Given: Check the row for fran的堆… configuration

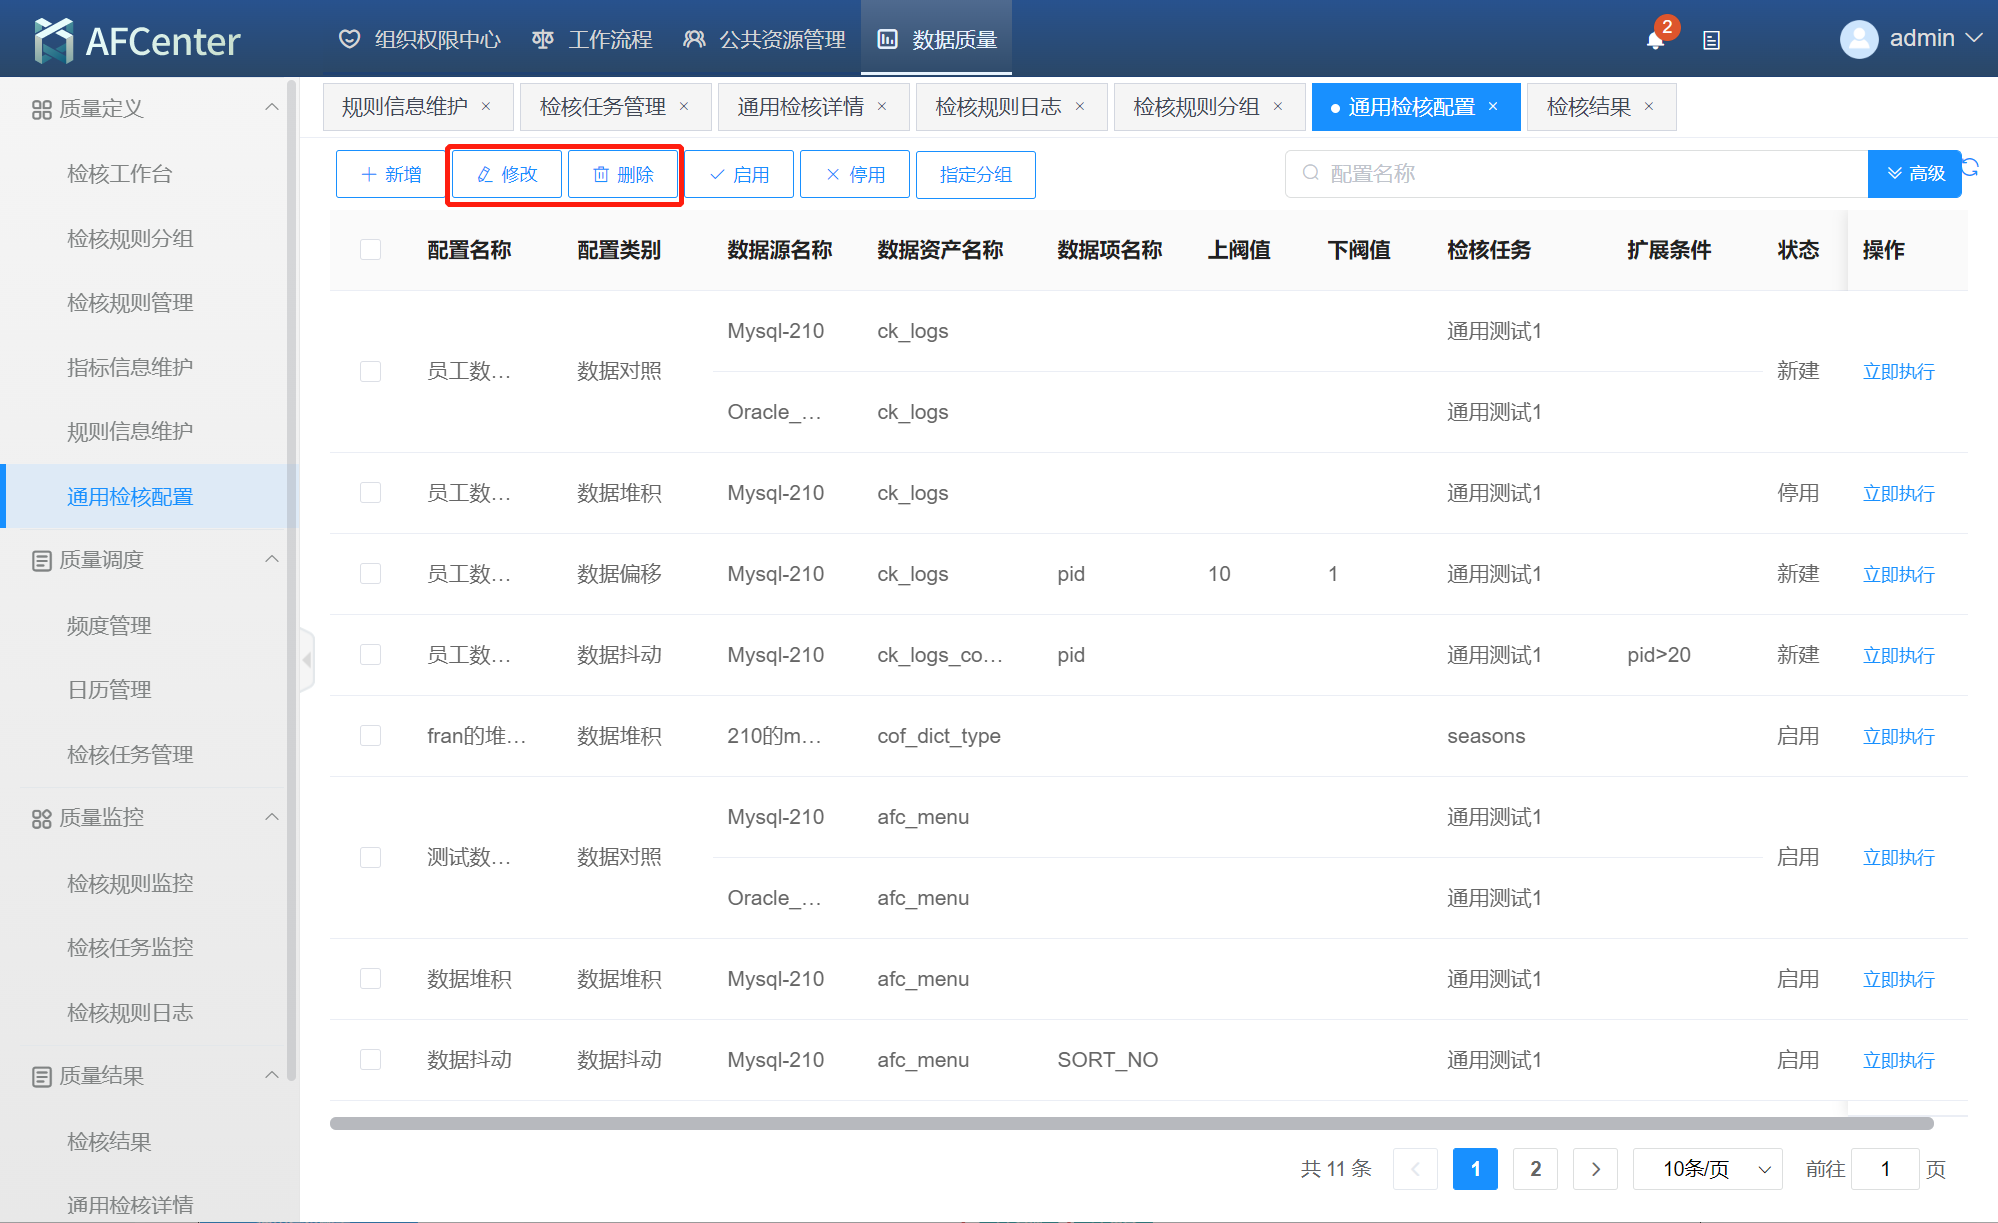Looking at the screenshot, I should [370, 736].
